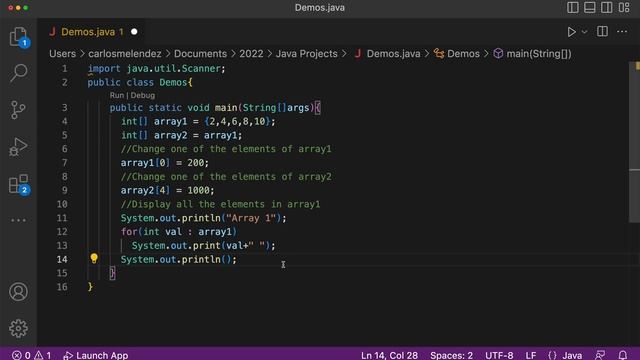Toggle the secondary side bar

coord(607,7)
